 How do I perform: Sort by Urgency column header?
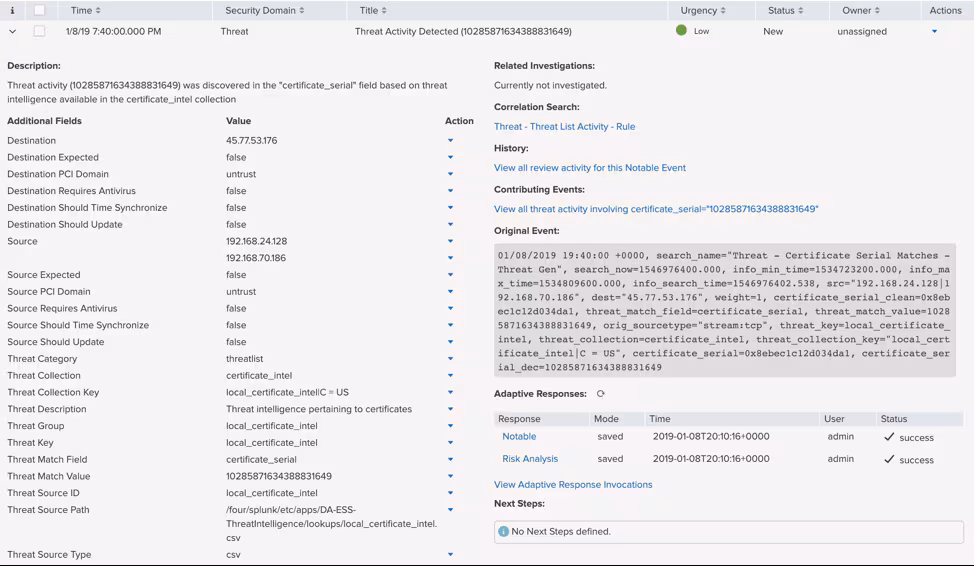[x=703, y=10]
